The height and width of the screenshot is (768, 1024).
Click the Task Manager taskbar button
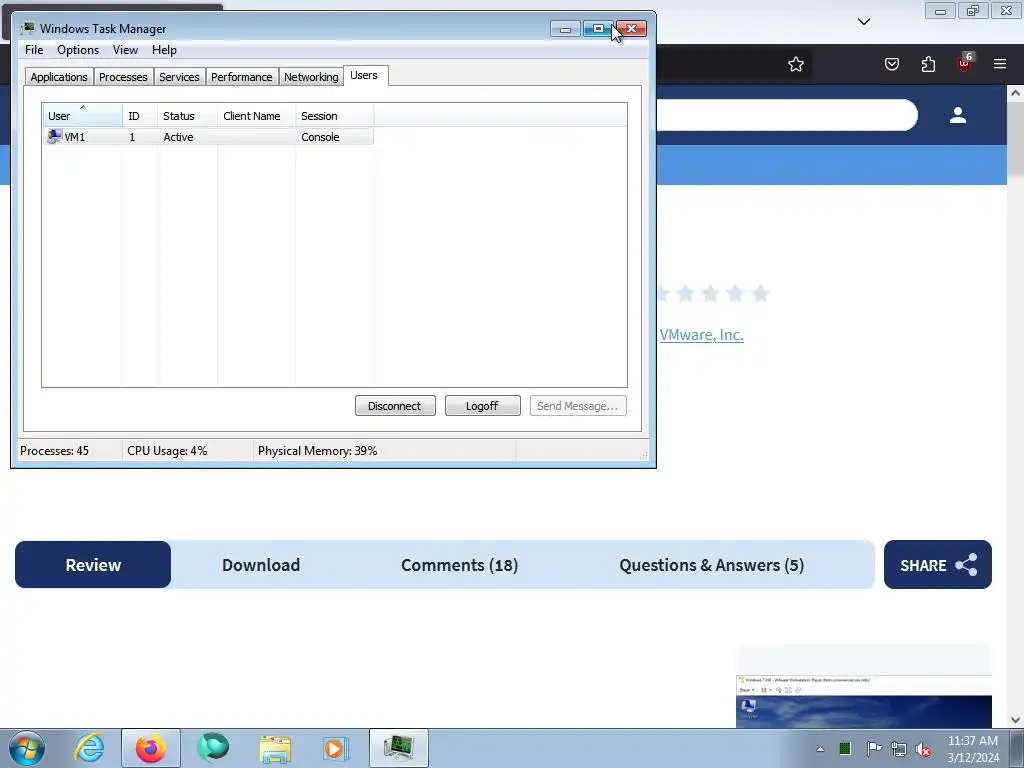point(398,748)
